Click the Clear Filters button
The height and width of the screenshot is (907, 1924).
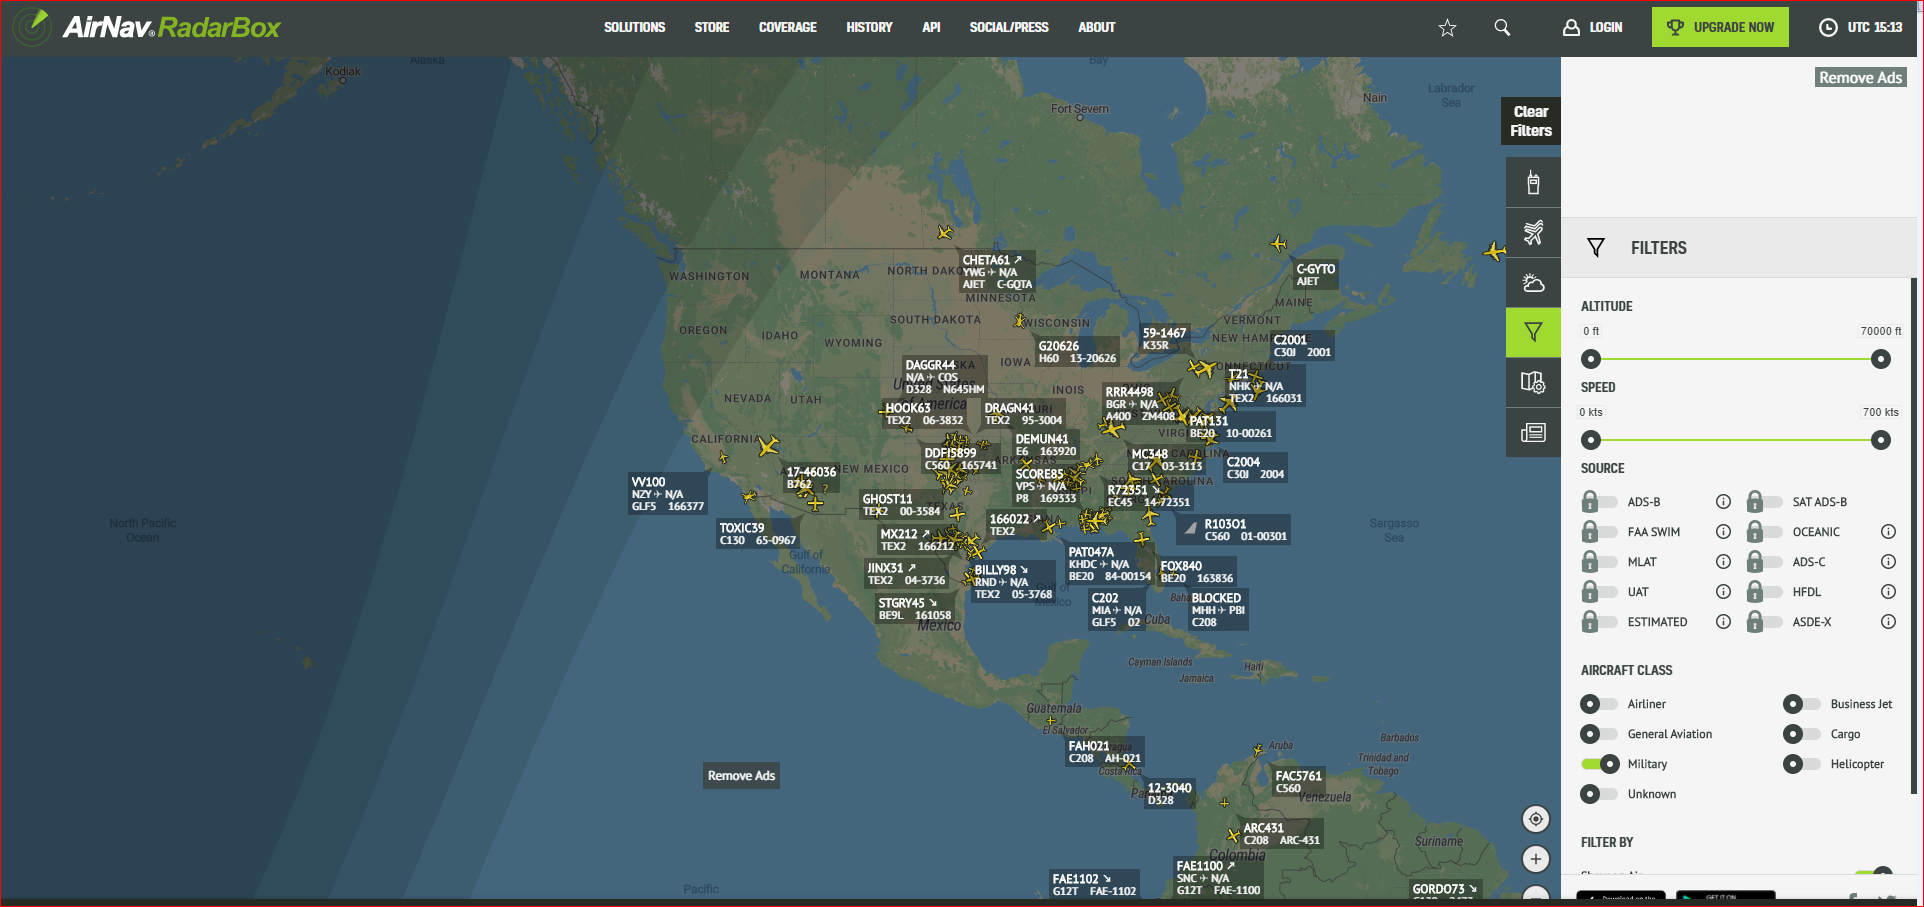point(1531,121)
